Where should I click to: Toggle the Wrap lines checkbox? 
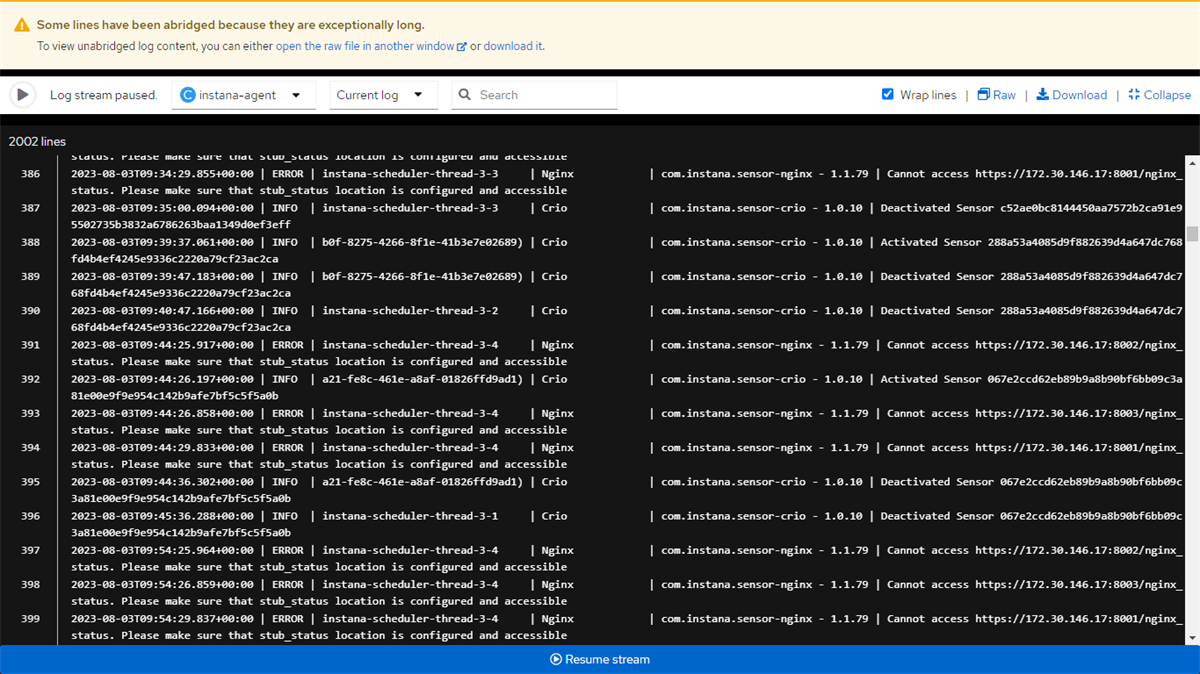click(x=887, y=94)
